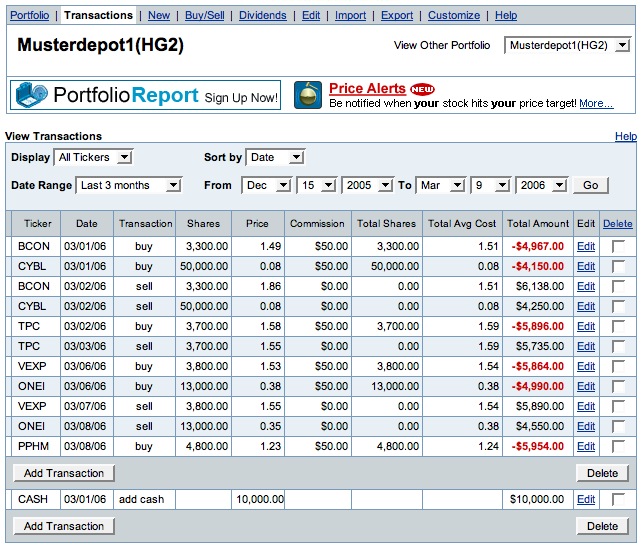Image resolution: width=642 pixels, height=548 pixels.
Task: Open the Sort by Date dropdown
Action: click(x=275, y=157)
